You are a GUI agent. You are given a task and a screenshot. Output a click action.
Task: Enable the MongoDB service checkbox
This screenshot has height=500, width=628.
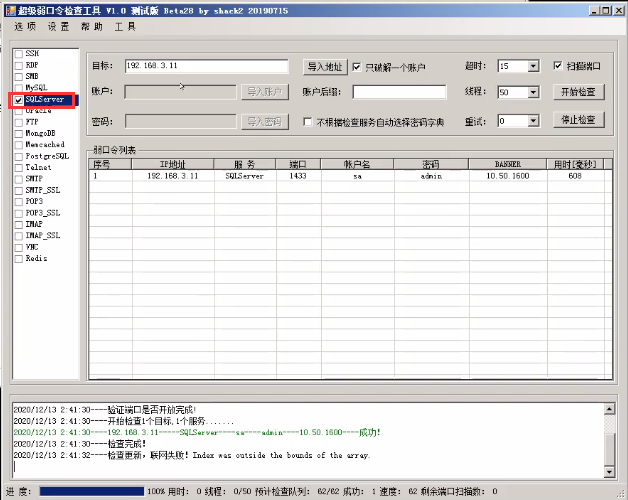click(x=19, y=133)
